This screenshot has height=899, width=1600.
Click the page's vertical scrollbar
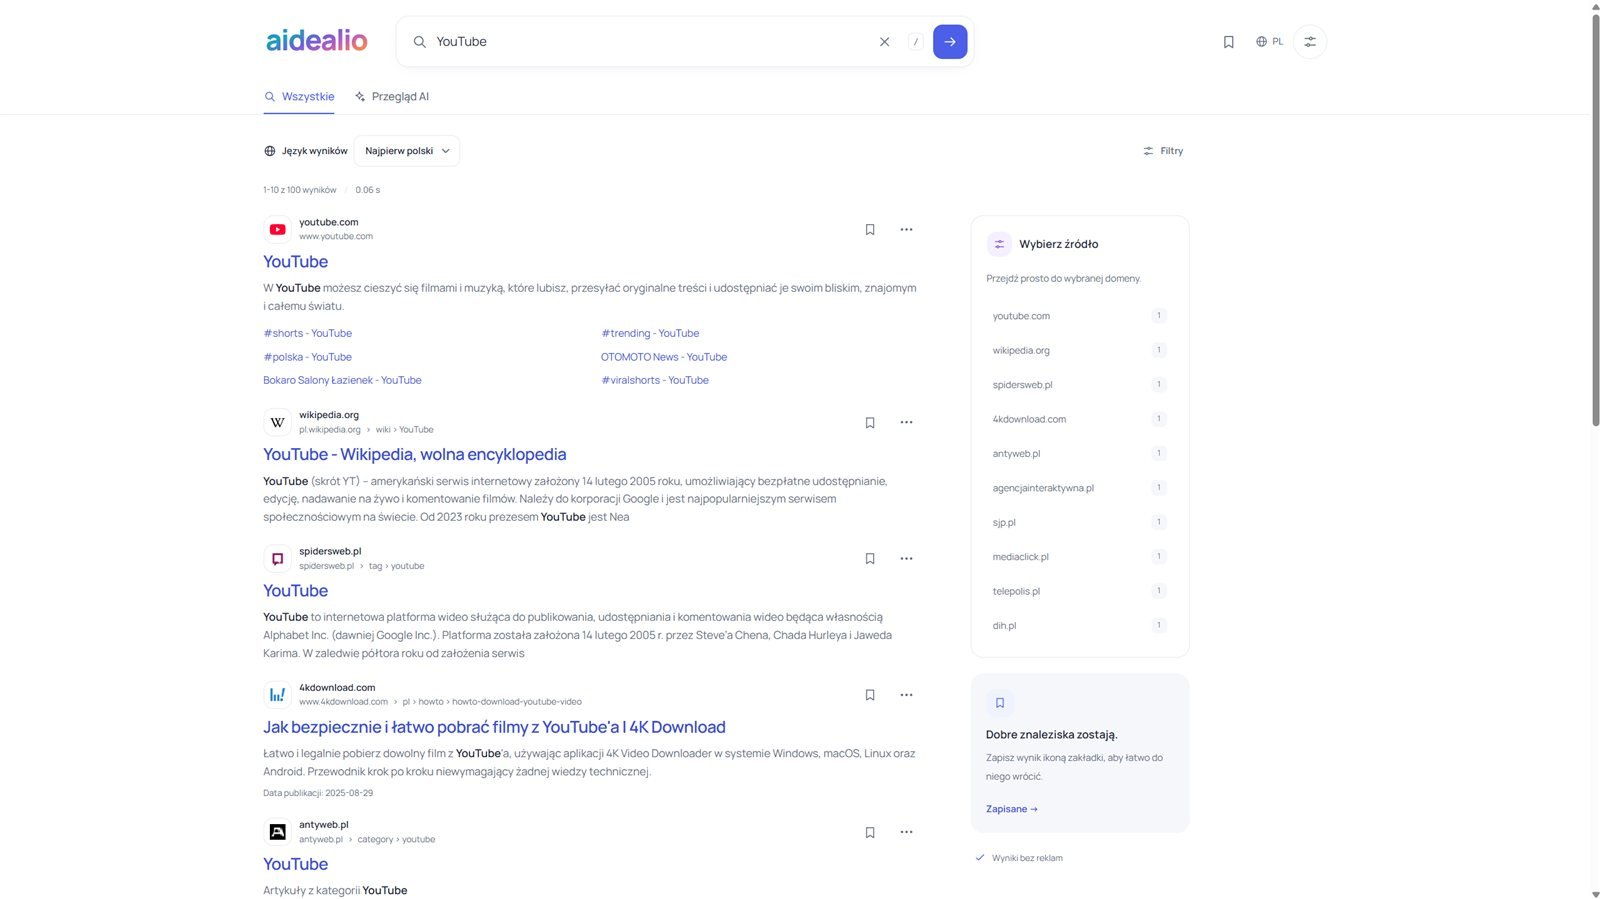point(1595,215)
